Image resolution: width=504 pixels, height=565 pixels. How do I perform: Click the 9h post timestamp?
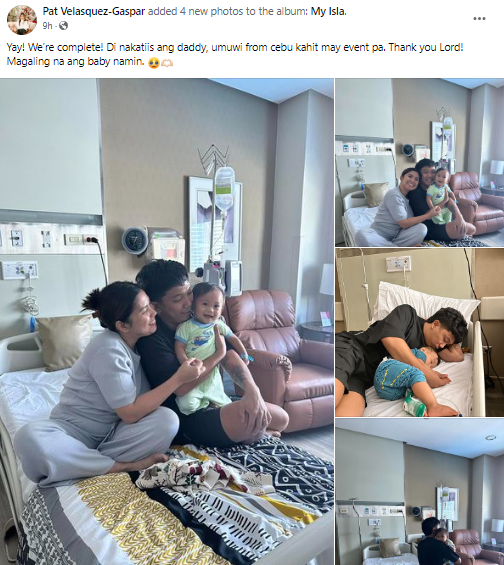tap(47, 26)
